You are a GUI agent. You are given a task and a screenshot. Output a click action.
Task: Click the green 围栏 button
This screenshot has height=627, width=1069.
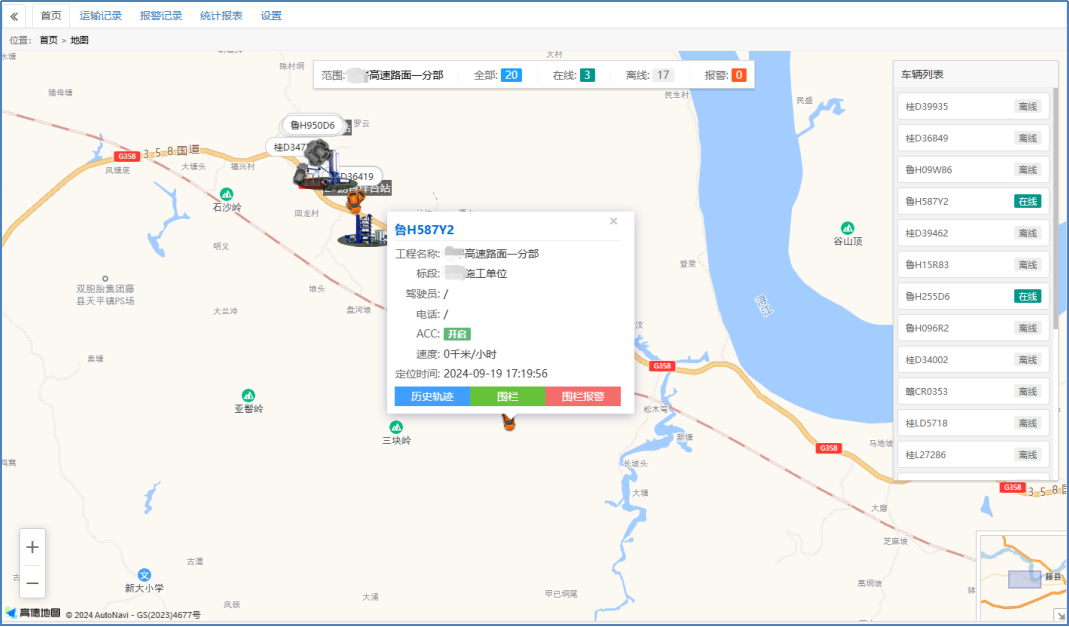(x=508, y=397)
